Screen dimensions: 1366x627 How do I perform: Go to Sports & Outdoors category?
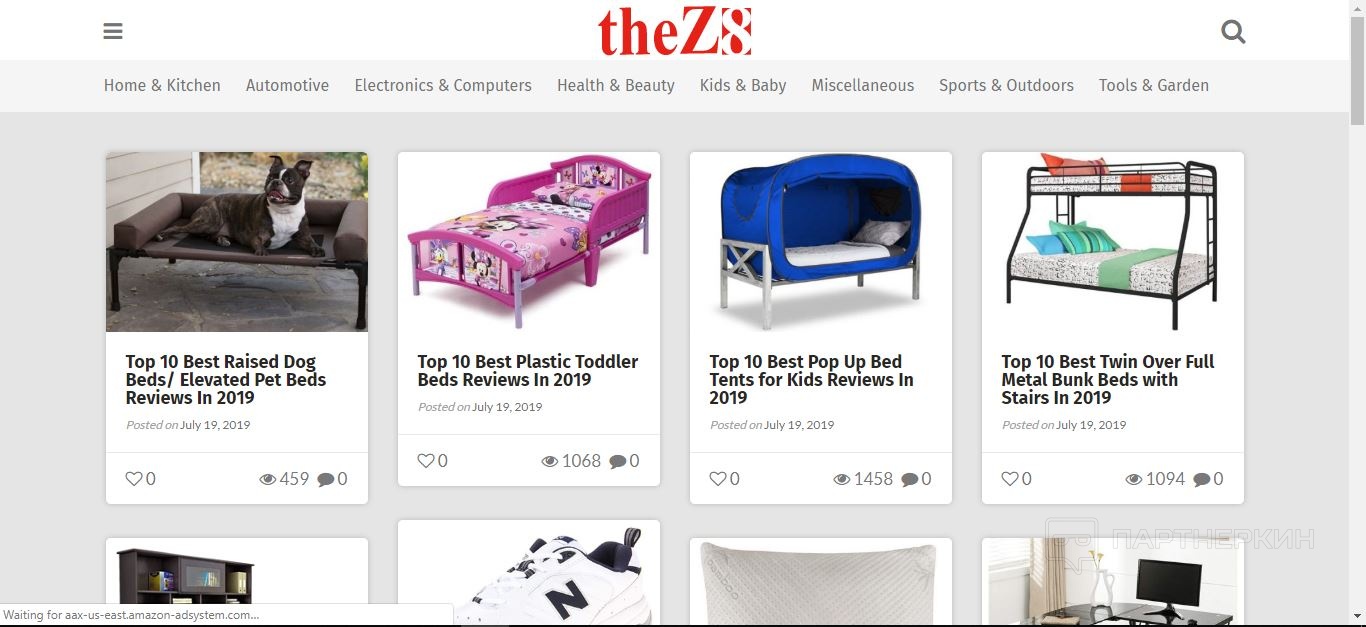[x=1006, y=86]
